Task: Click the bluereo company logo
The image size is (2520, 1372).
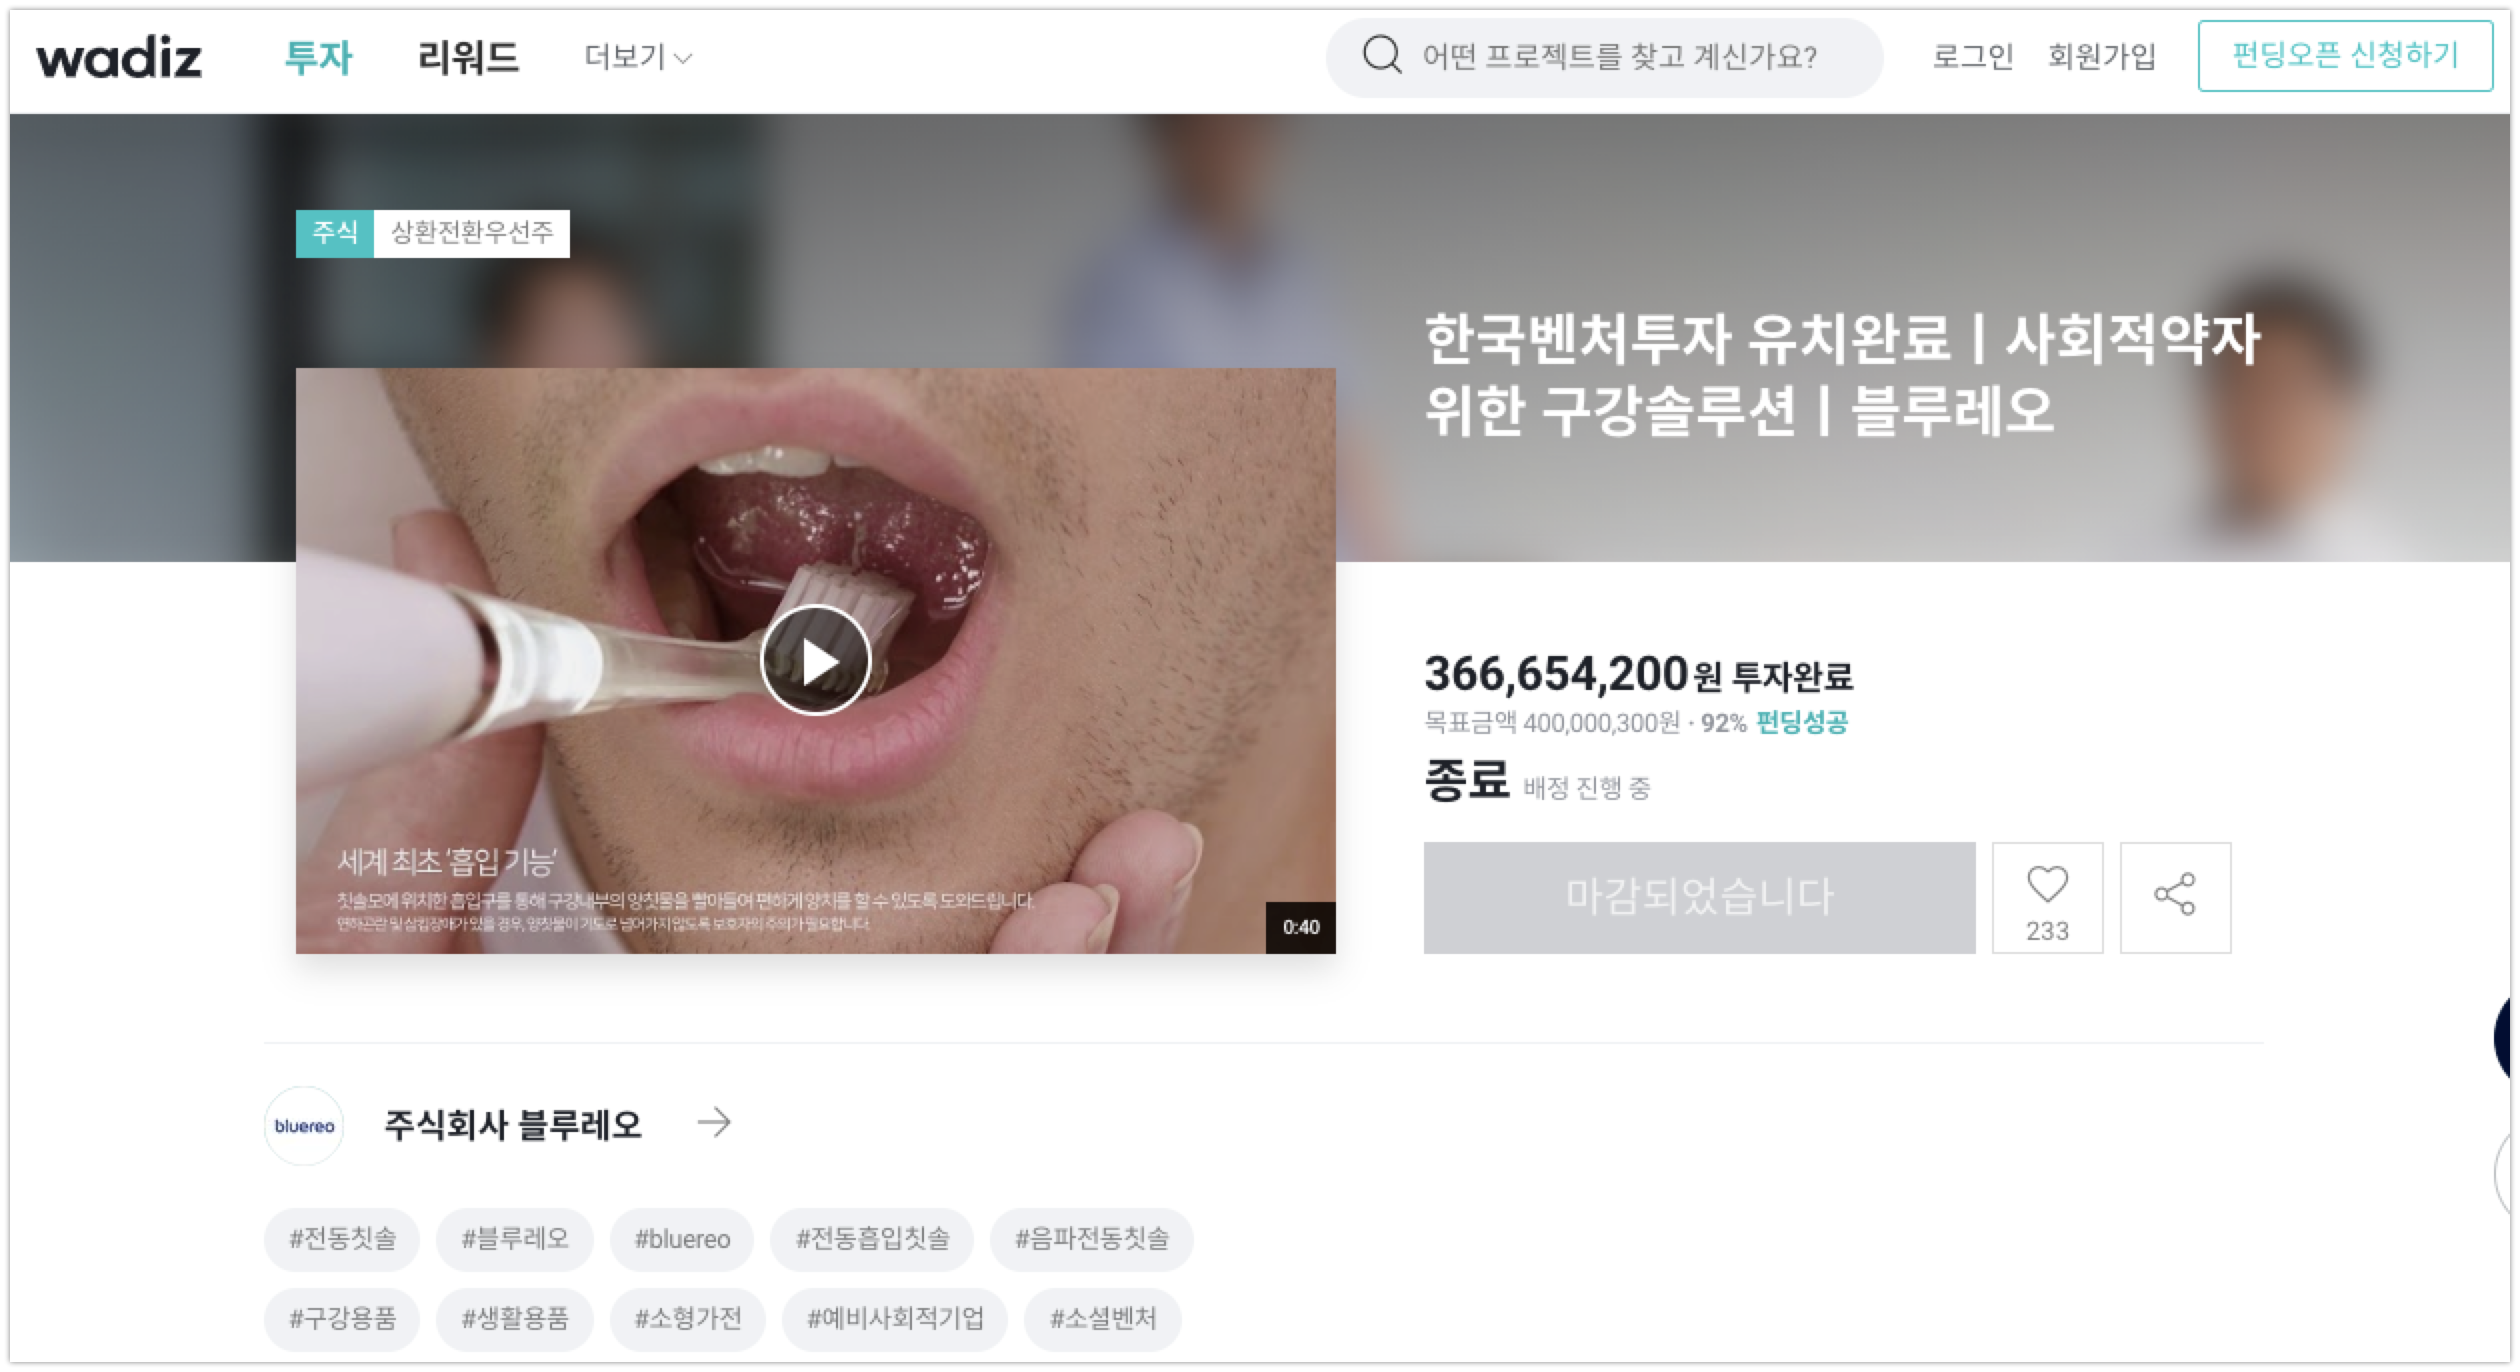Action: pos(304,1126)
